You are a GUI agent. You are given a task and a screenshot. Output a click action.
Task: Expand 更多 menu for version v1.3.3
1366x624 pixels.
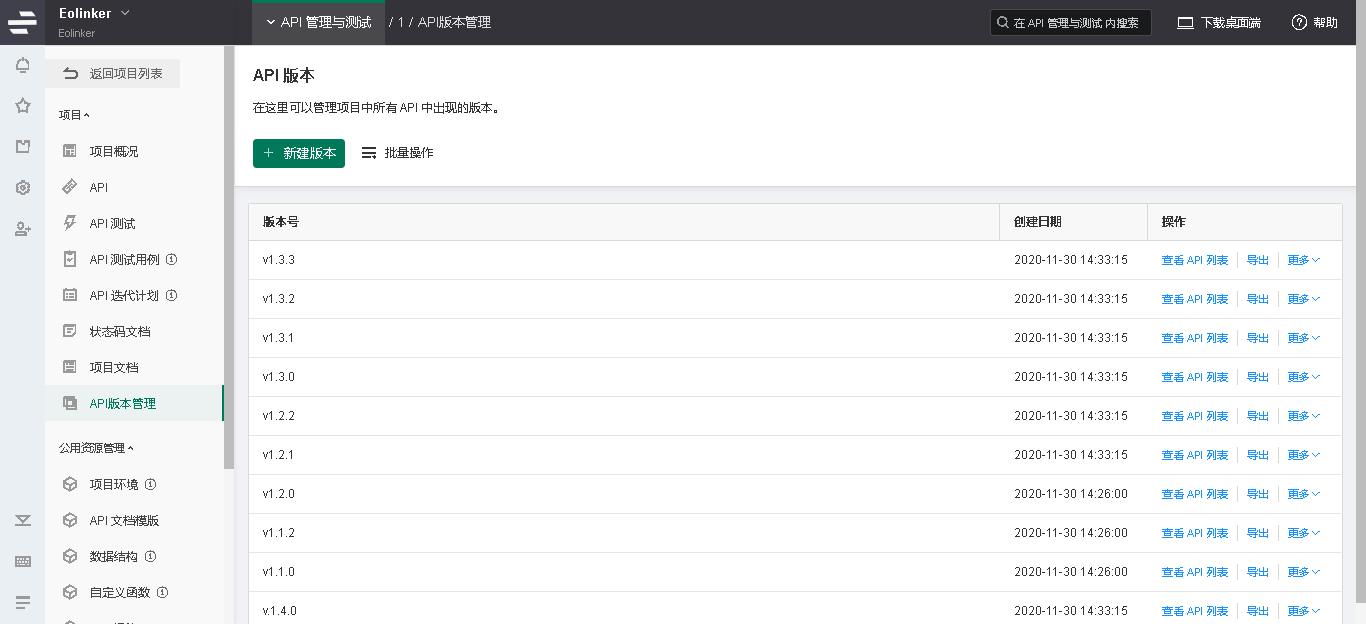click(1303, 260)
